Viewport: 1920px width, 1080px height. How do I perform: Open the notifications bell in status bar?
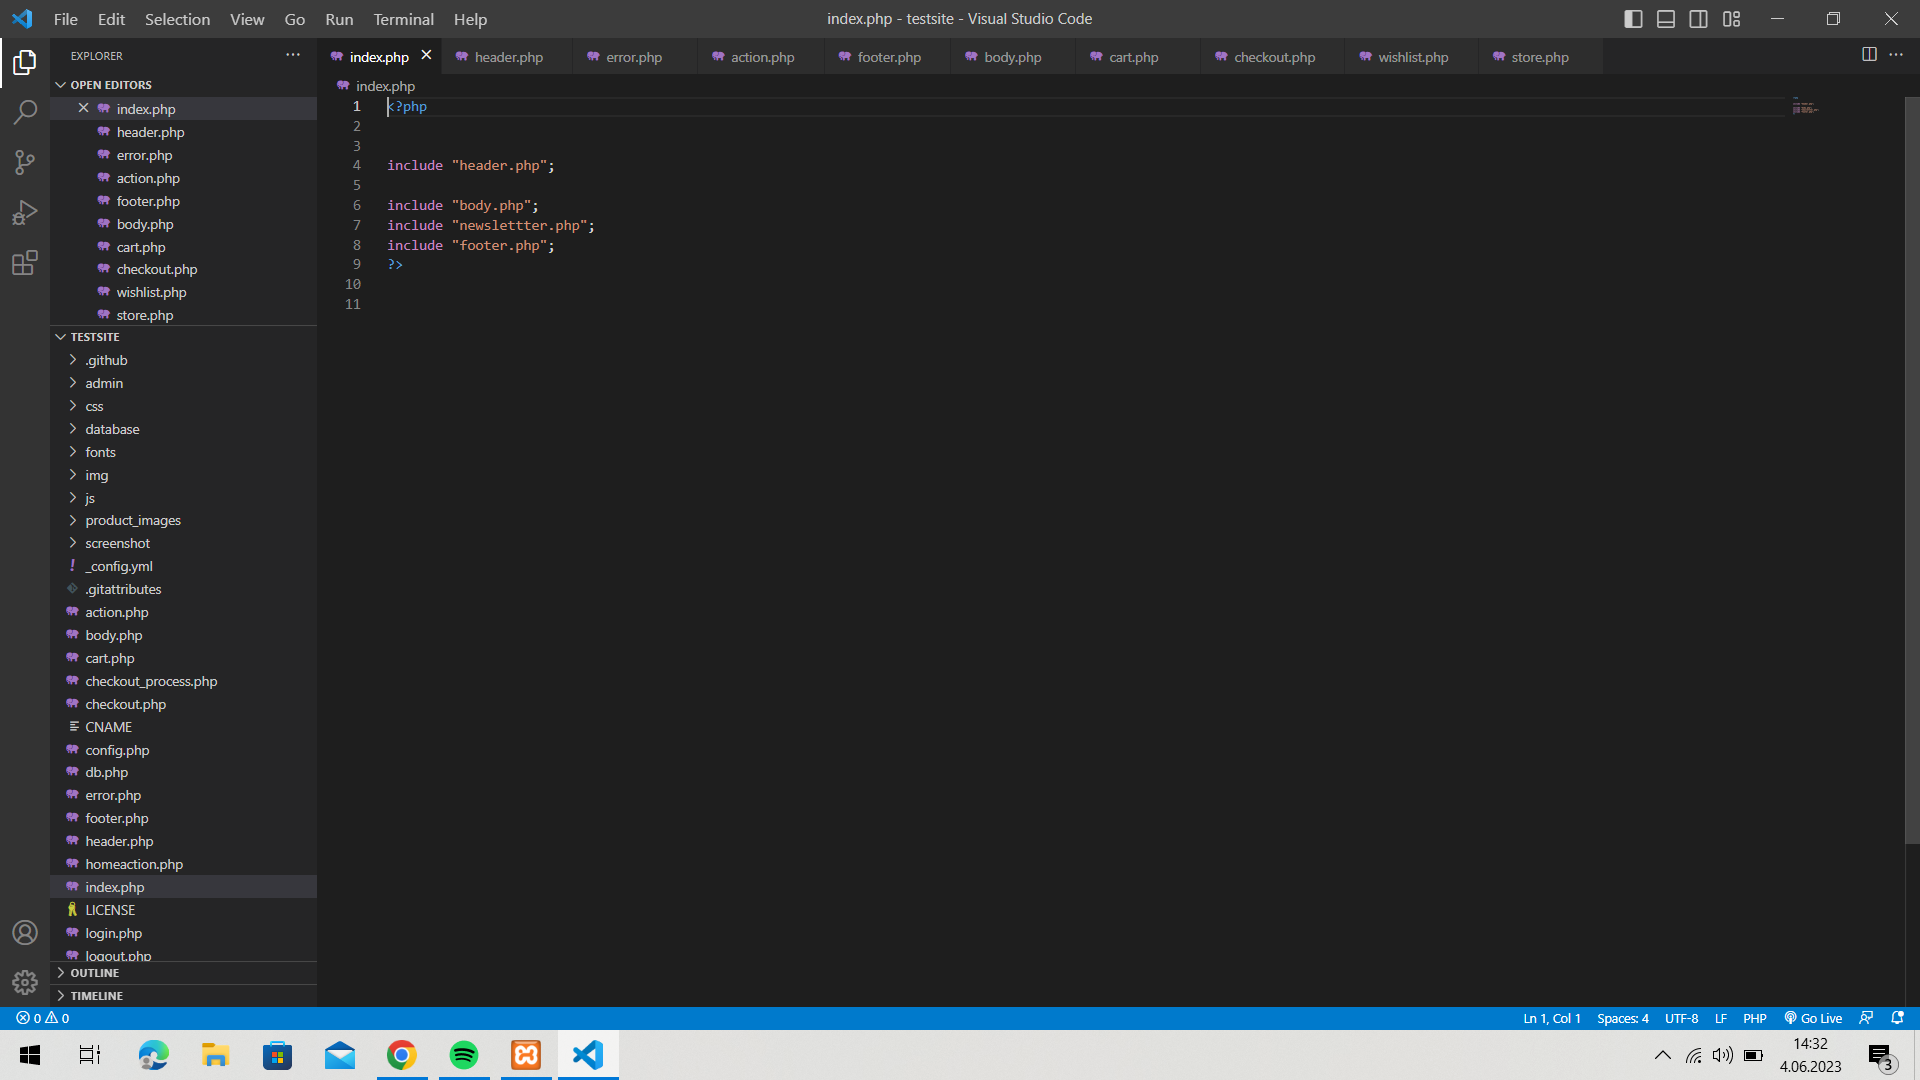(1897, 1018)
